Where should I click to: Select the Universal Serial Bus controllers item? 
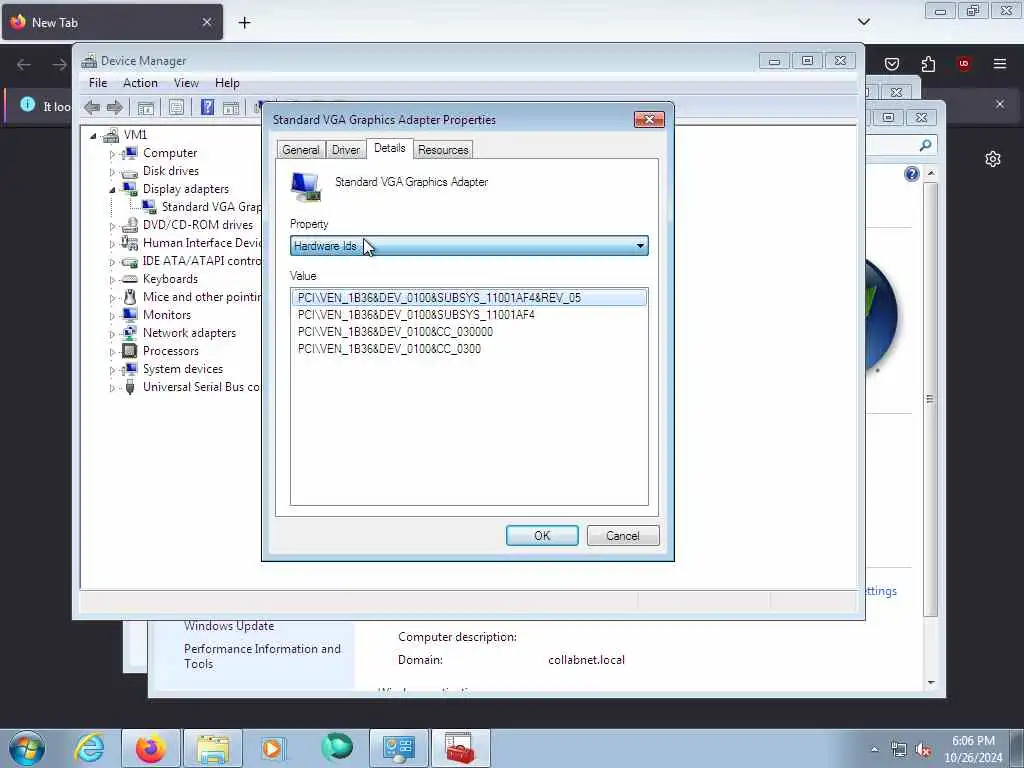click(201, 387)
